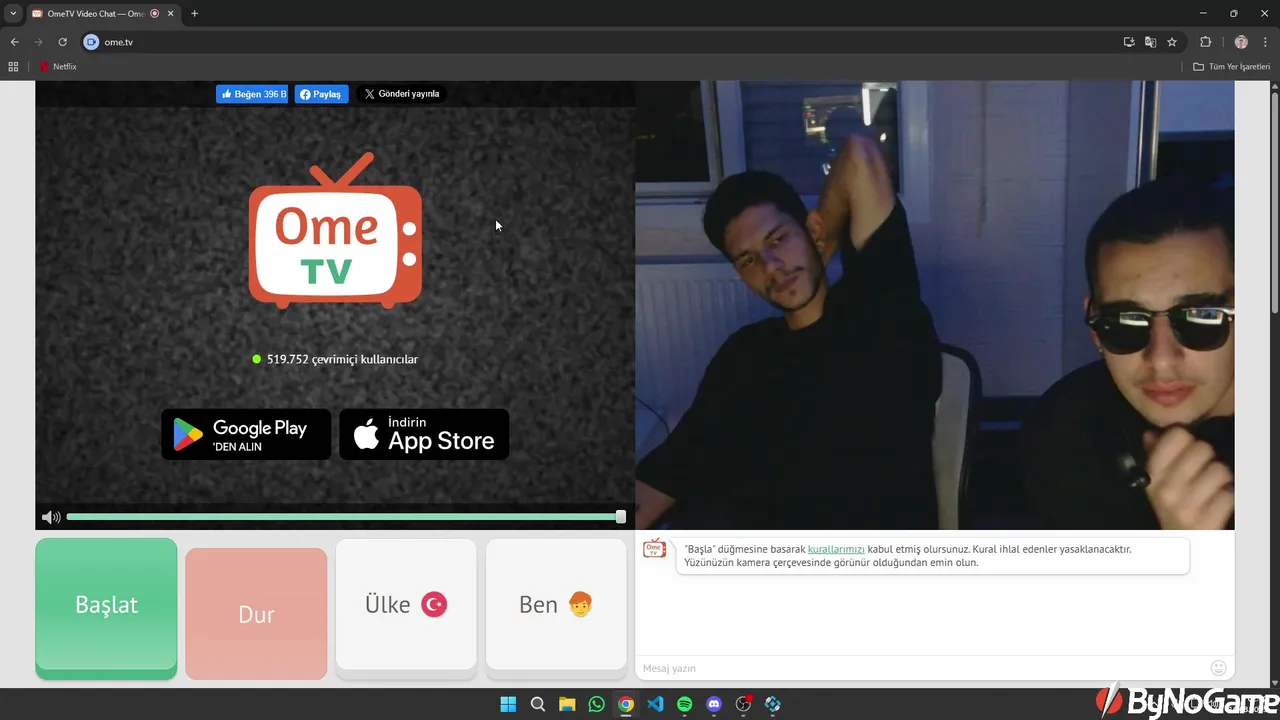Image resolution: width=1280 pixels, height=720 pixels.
Task: Open the Tüm Yer İşaretleri folder
Action: click(x=1231, y=67)
